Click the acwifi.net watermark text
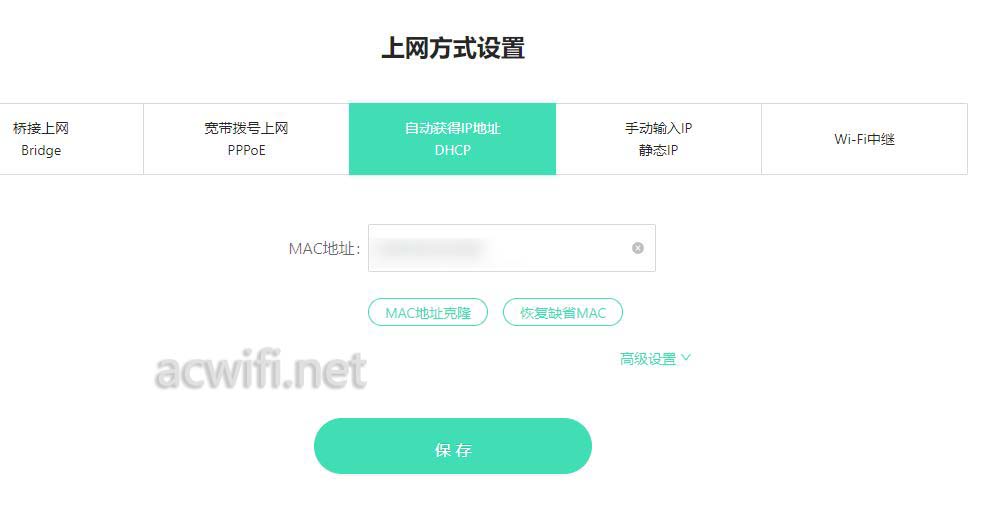 coord(260,371)
